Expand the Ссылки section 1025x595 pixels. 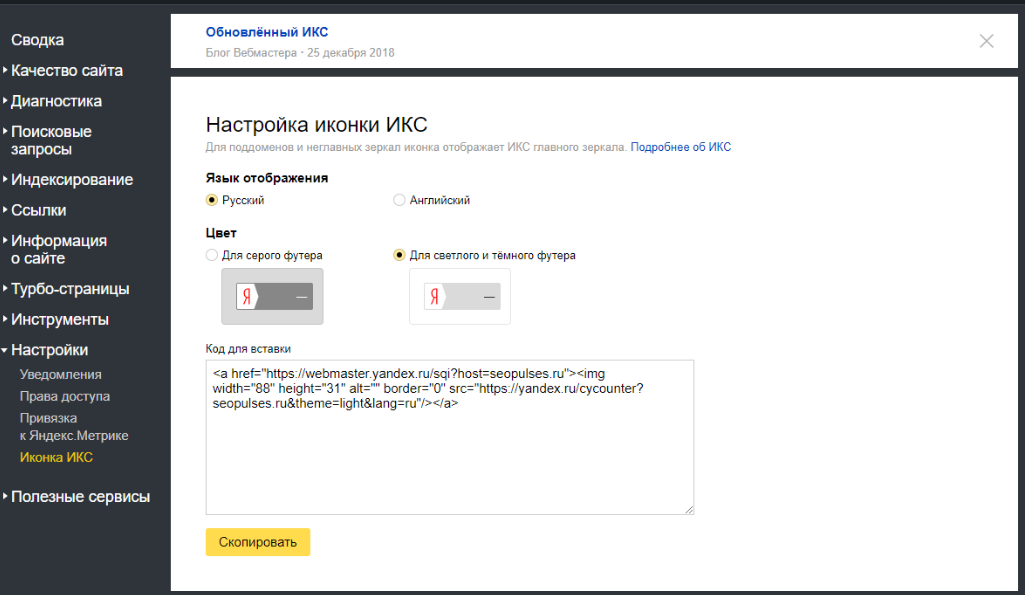pos(39,211)
